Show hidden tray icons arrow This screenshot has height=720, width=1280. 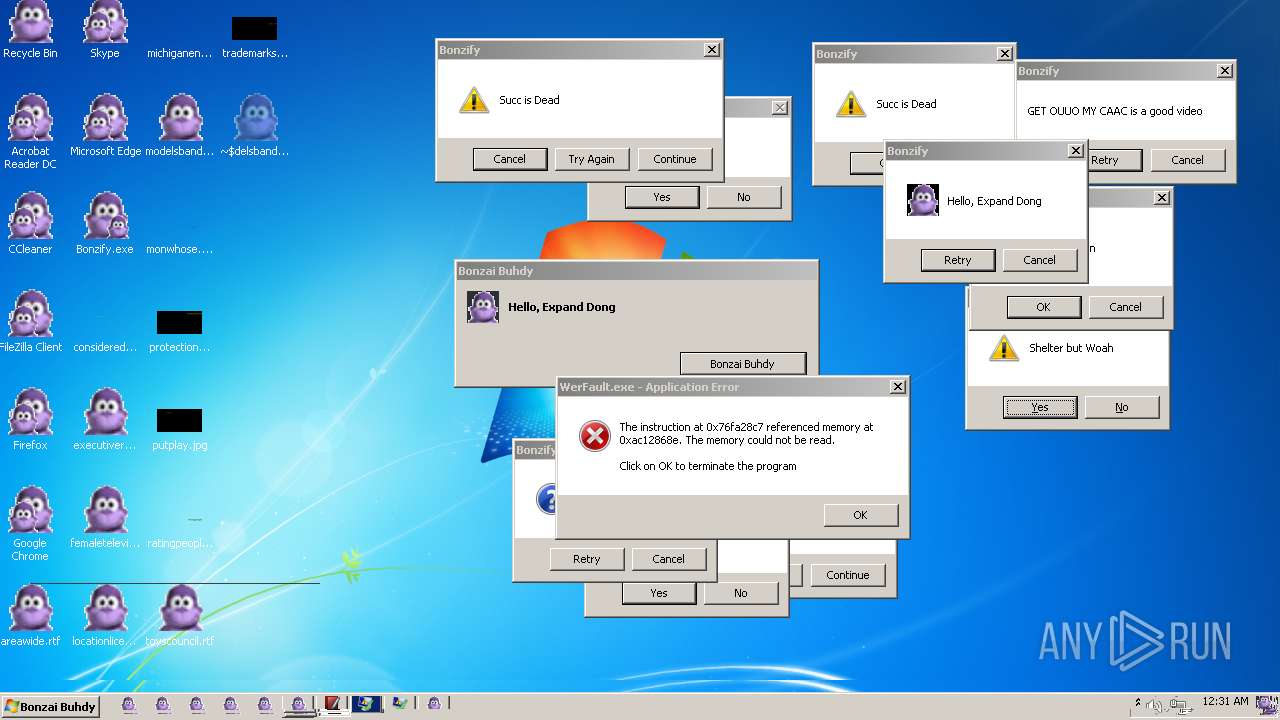1138,704
